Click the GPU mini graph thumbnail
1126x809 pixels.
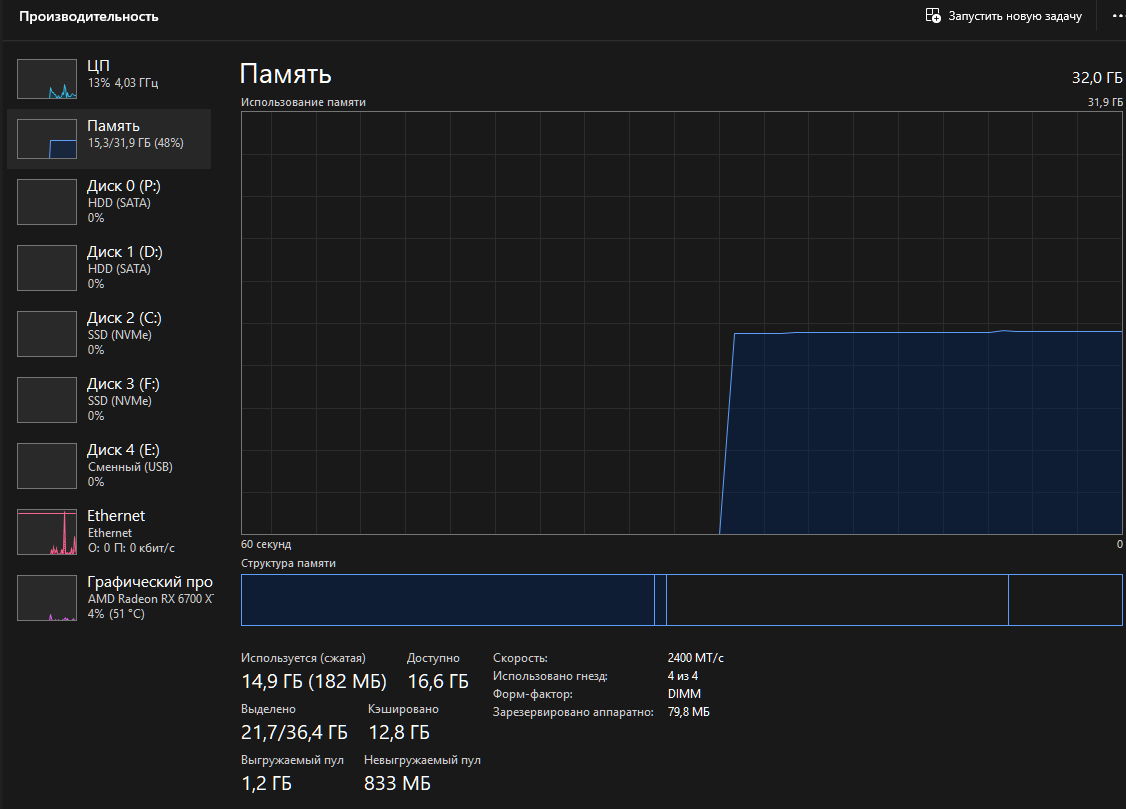(x=47, y=598)
